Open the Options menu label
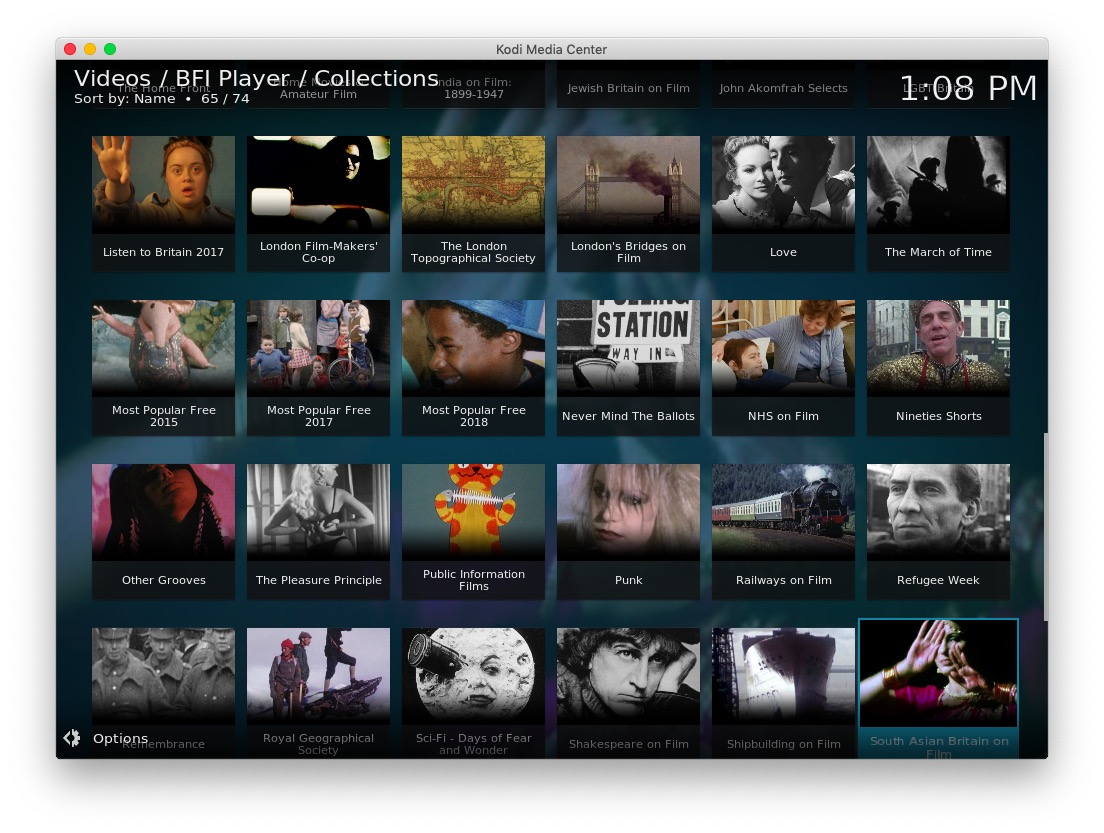The image size is (1104, 833). (x=120, y=739)
